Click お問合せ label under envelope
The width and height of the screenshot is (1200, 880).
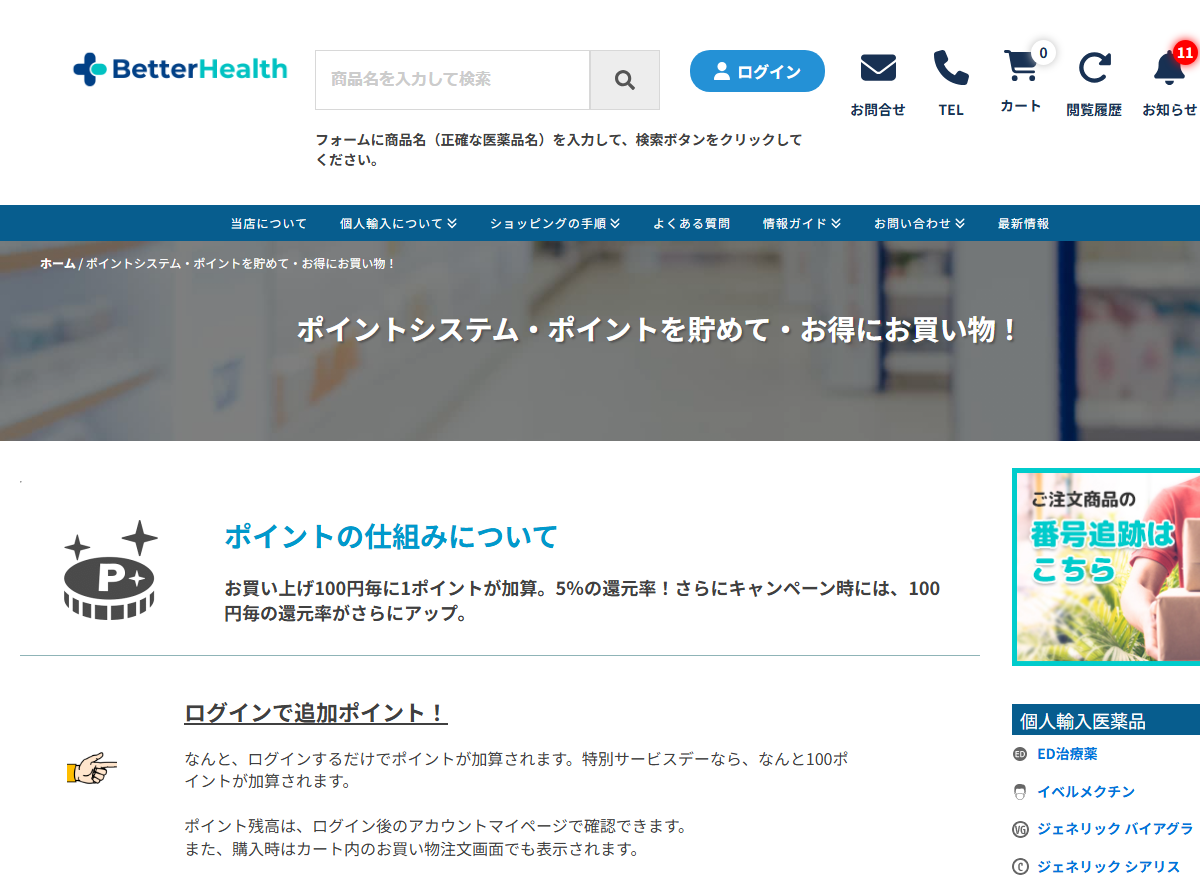[x=878, y=110]
